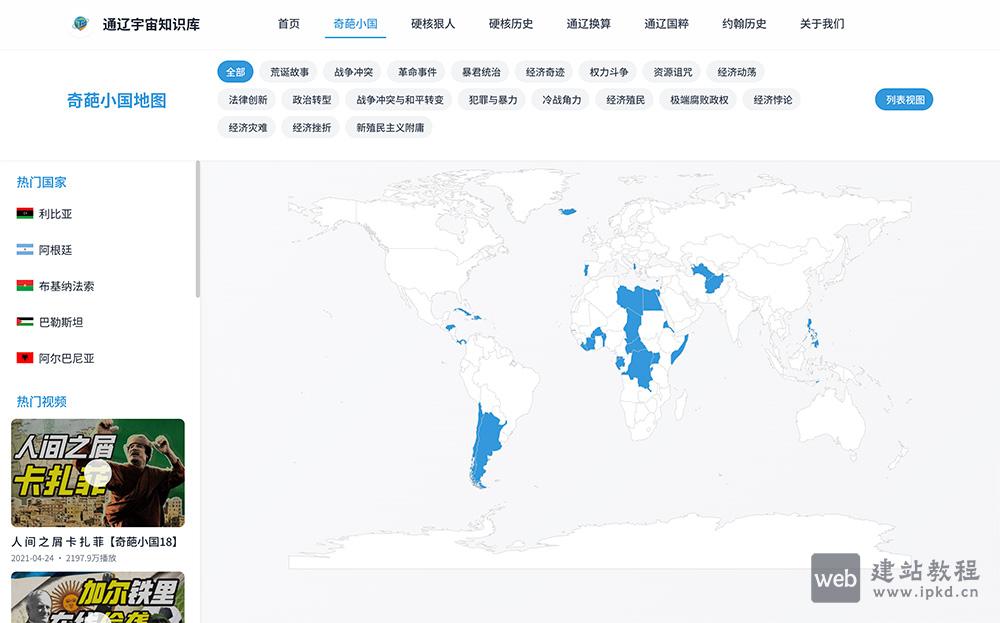The height and width of the screenshot is (623, 1000).
Task: Click Somalia highlighted on the map
Action: 679,349
